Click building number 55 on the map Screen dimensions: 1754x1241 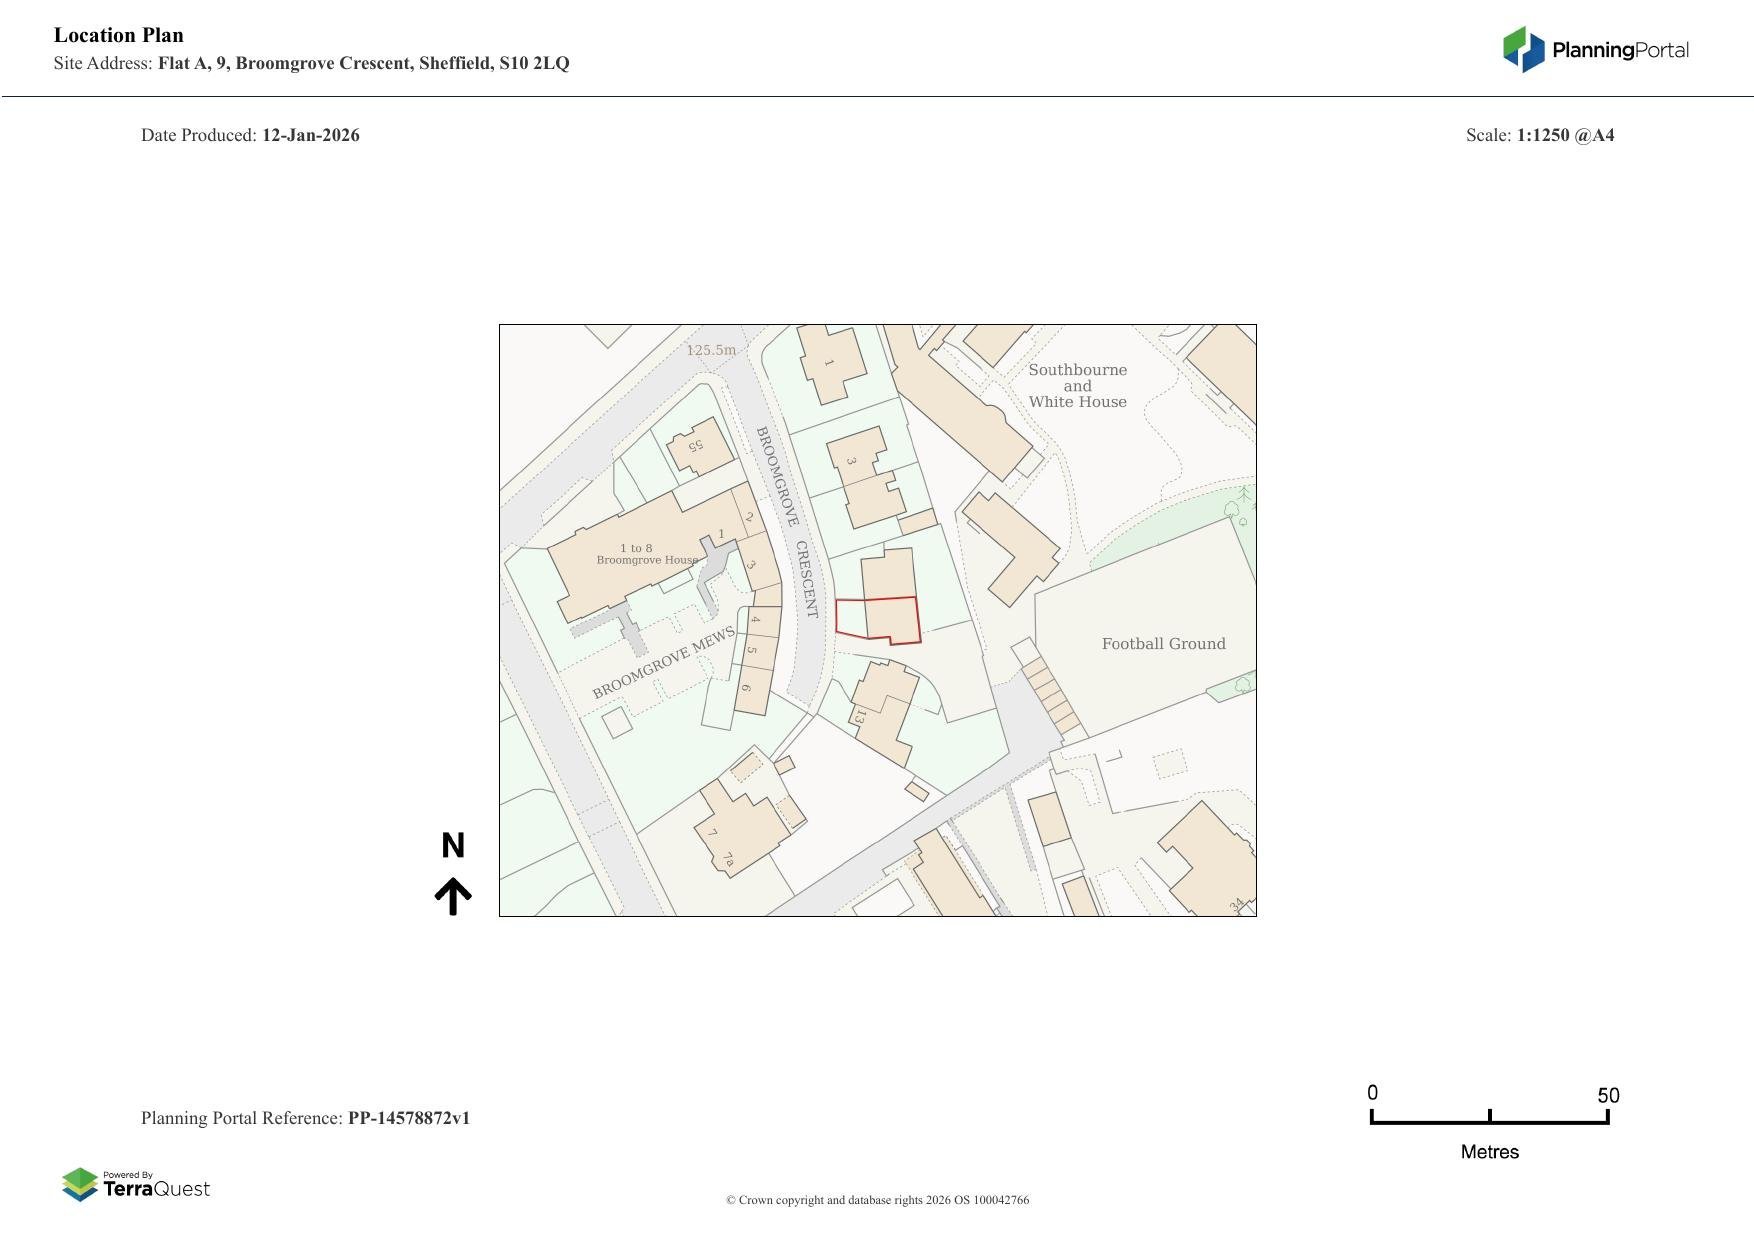[695, 446]
